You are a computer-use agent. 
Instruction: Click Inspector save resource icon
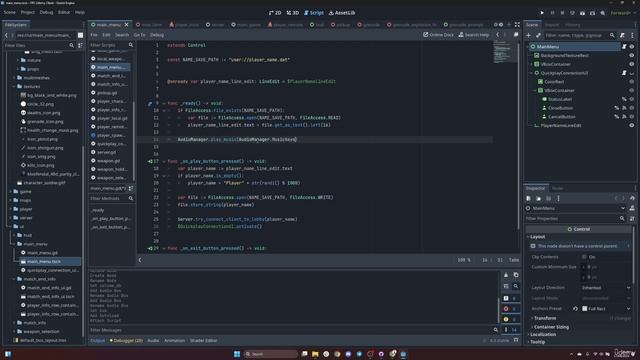[x=548, y=198]
